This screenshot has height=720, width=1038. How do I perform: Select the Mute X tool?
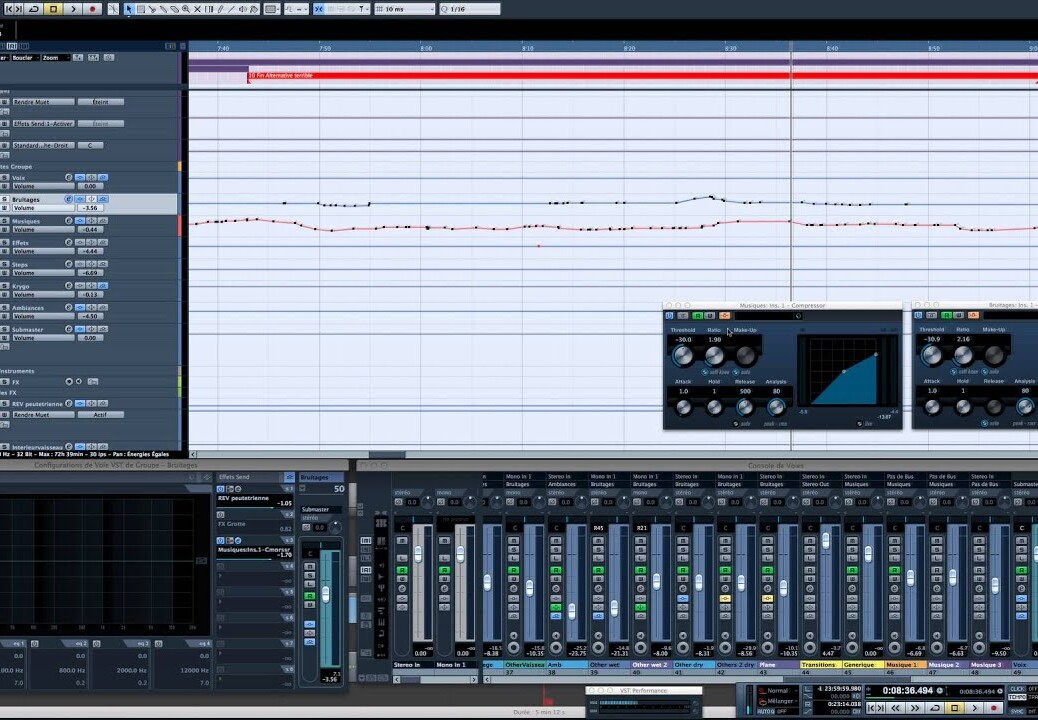(x=197, y=9)
